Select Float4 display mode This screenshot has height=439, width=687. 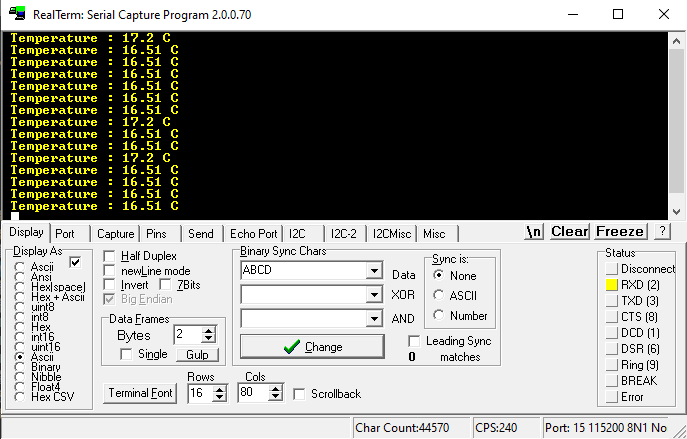click(20, 387)
